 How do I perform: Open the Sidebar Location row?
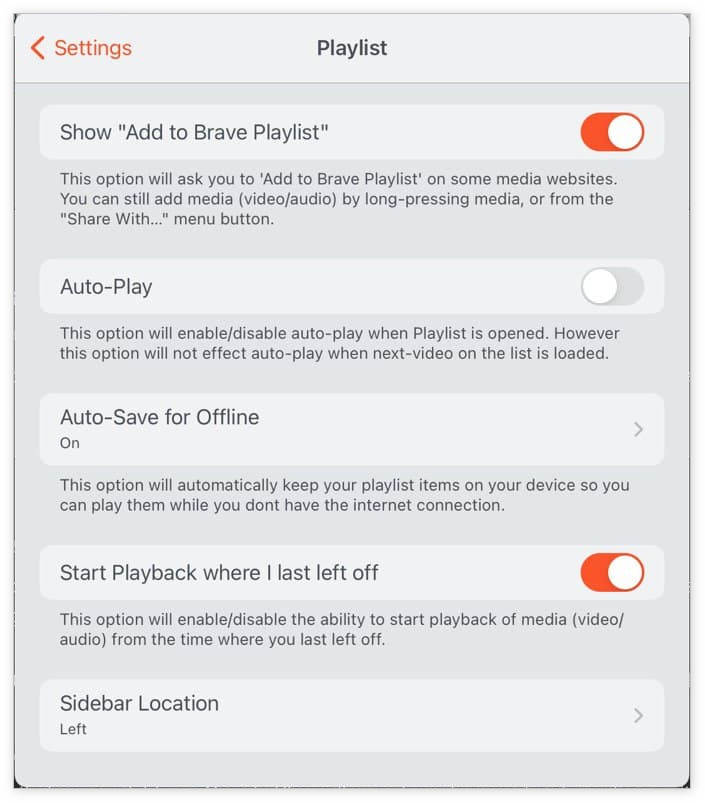(x=352, y=715)
